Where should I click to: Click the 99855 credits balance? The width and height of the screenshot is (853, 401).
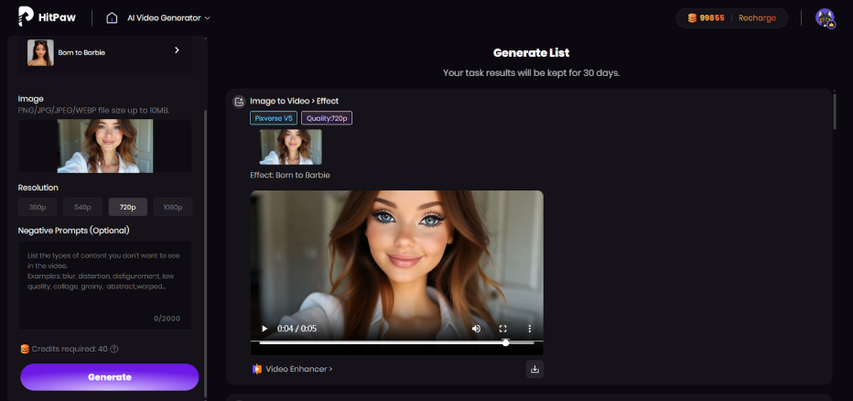point(712,18)
